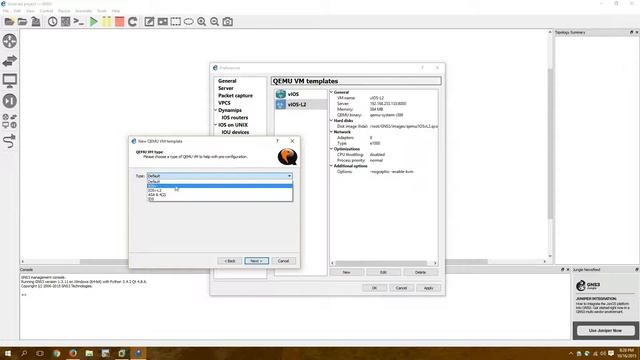Viewport: 640px width, 360px height.
Task: Choose ASA 8.4(2) in the Type list
Action: click(x=220, y=195)
